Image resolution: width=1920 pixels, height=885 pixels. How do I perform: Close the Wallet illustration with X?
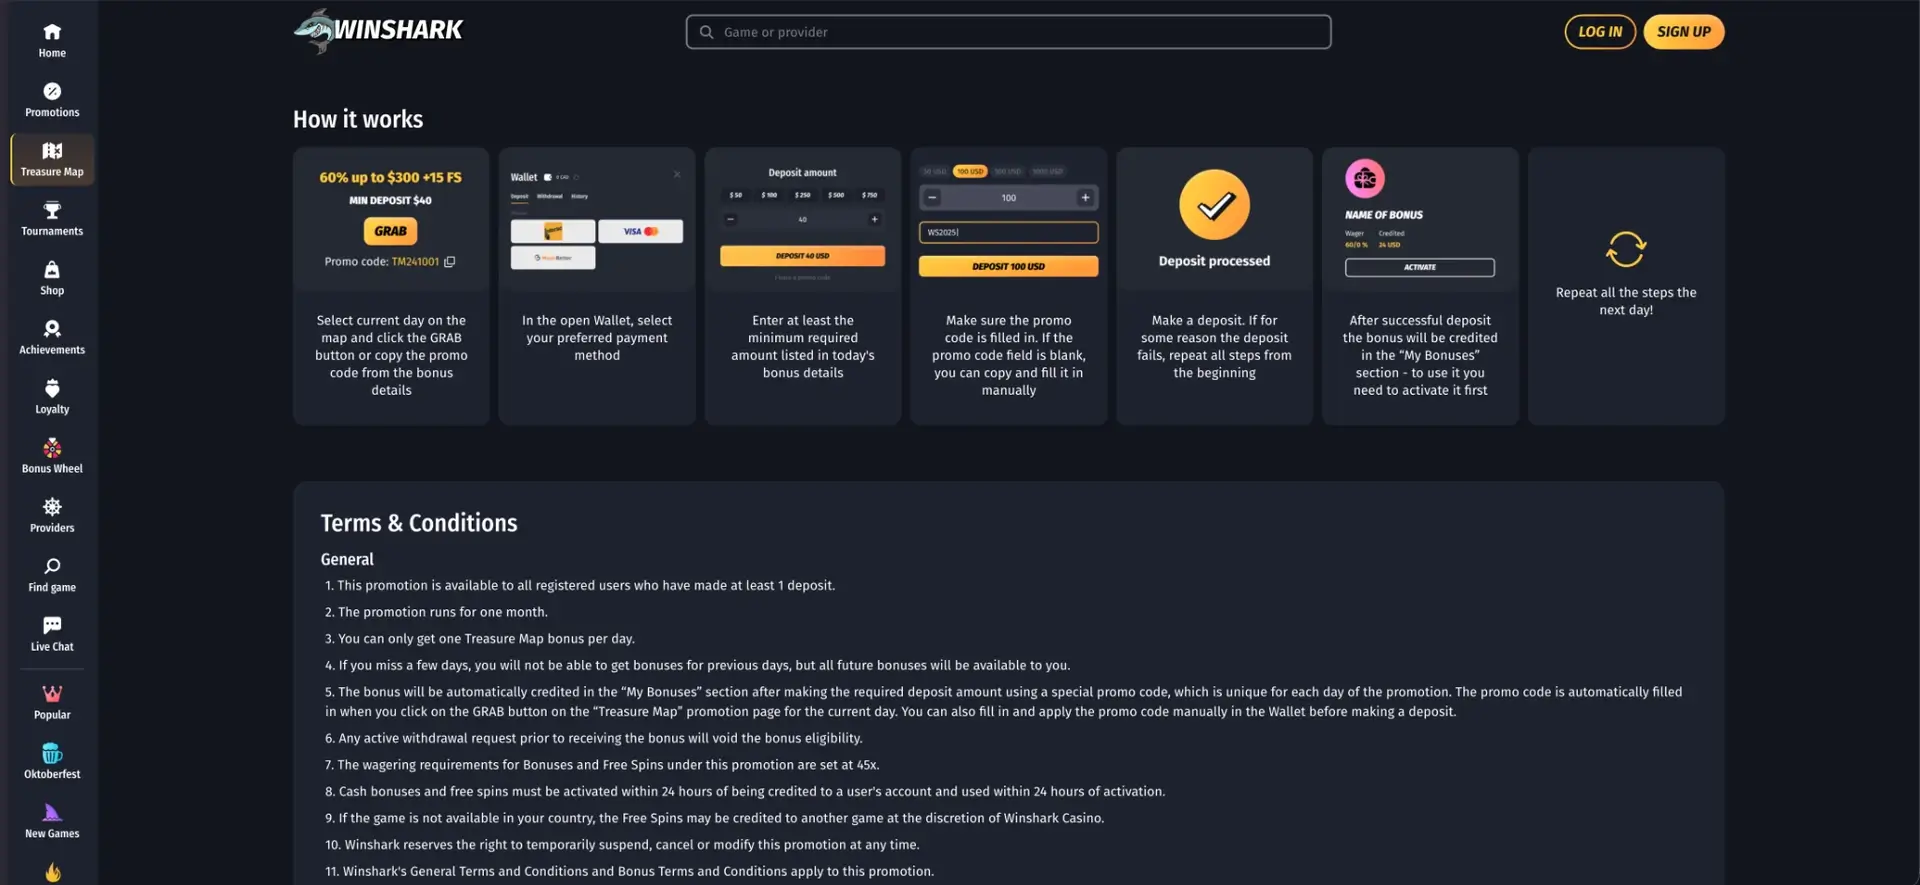[x=677, y=174]
